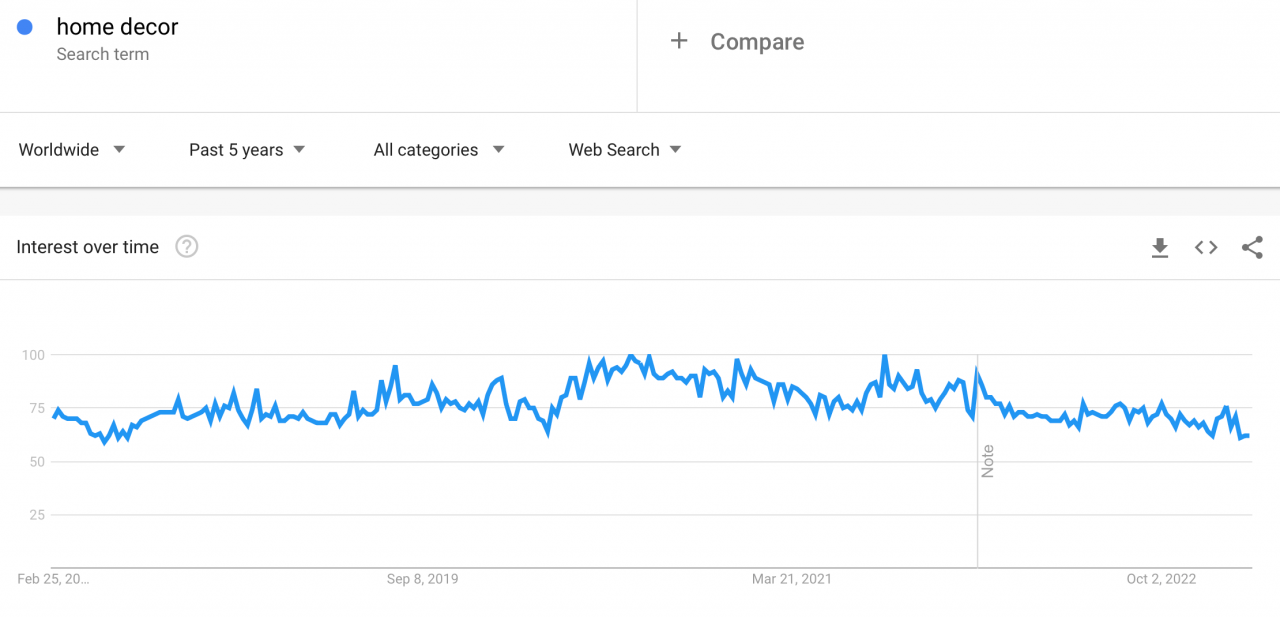Click Compare to add another search term
Viewport: 1280px width, 617px height.
click(757, 41)
